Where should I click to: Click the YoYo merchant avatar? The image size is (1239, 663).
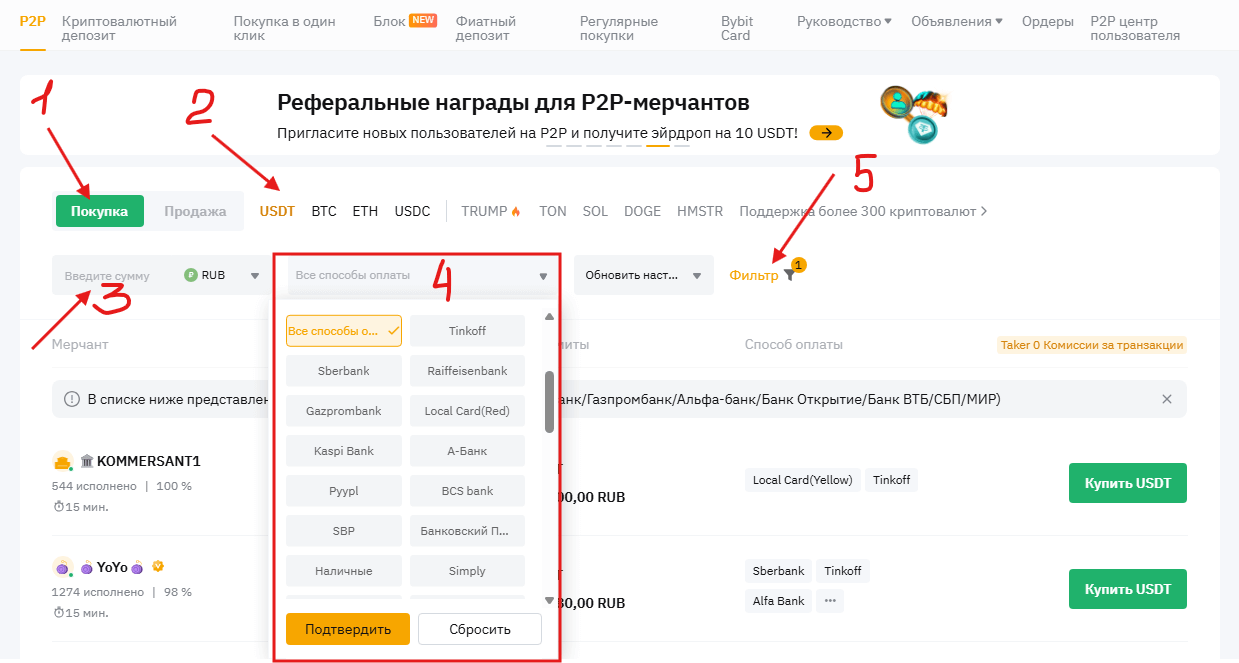[63, 567]
